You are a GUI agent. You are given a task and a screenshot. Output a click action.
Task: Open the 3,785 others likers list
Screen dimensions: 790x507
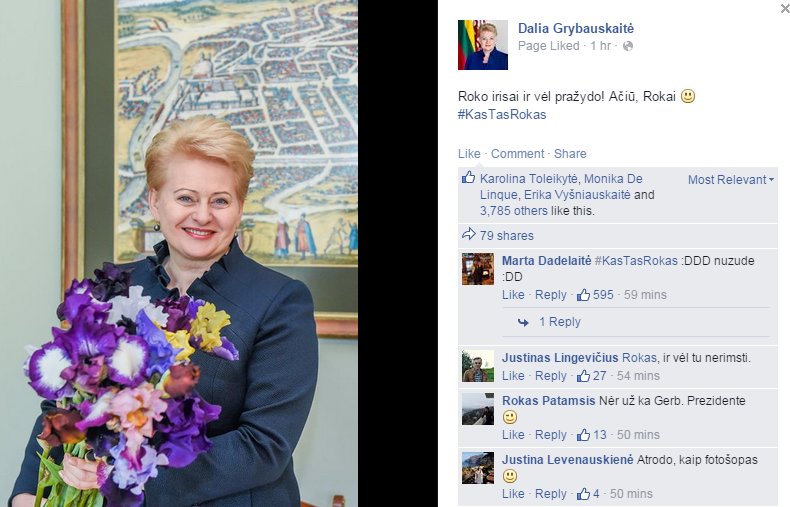tap(513, 211)
